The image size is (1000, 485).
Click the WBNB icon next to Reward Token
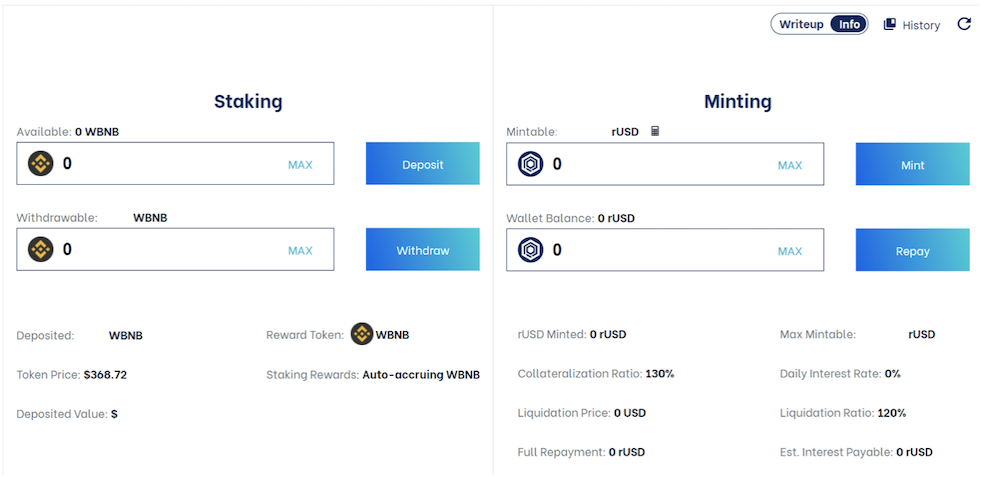coord(362,334)
